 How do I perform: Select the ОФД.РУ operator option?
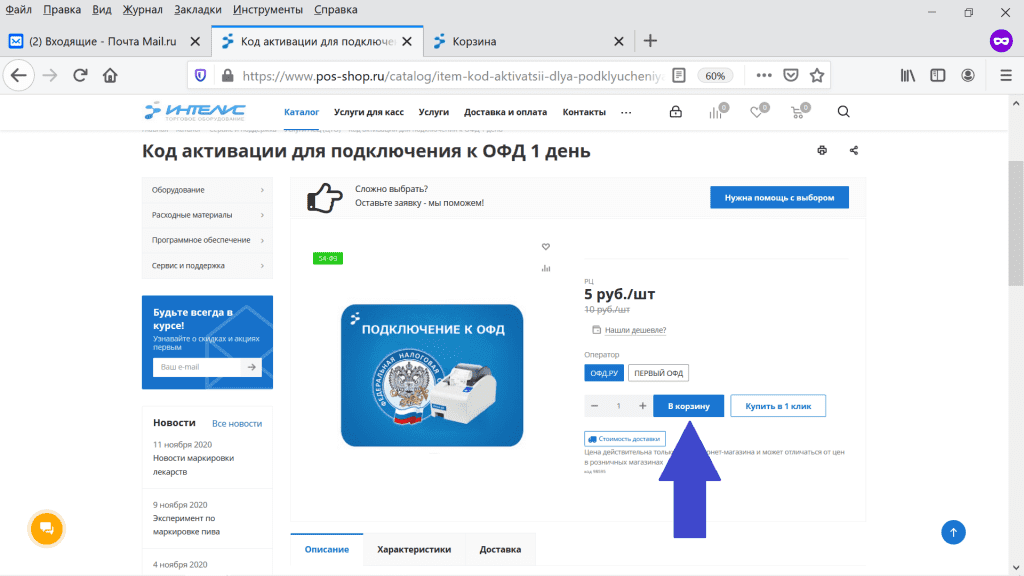pyautogui.click(x=604, y=373)
